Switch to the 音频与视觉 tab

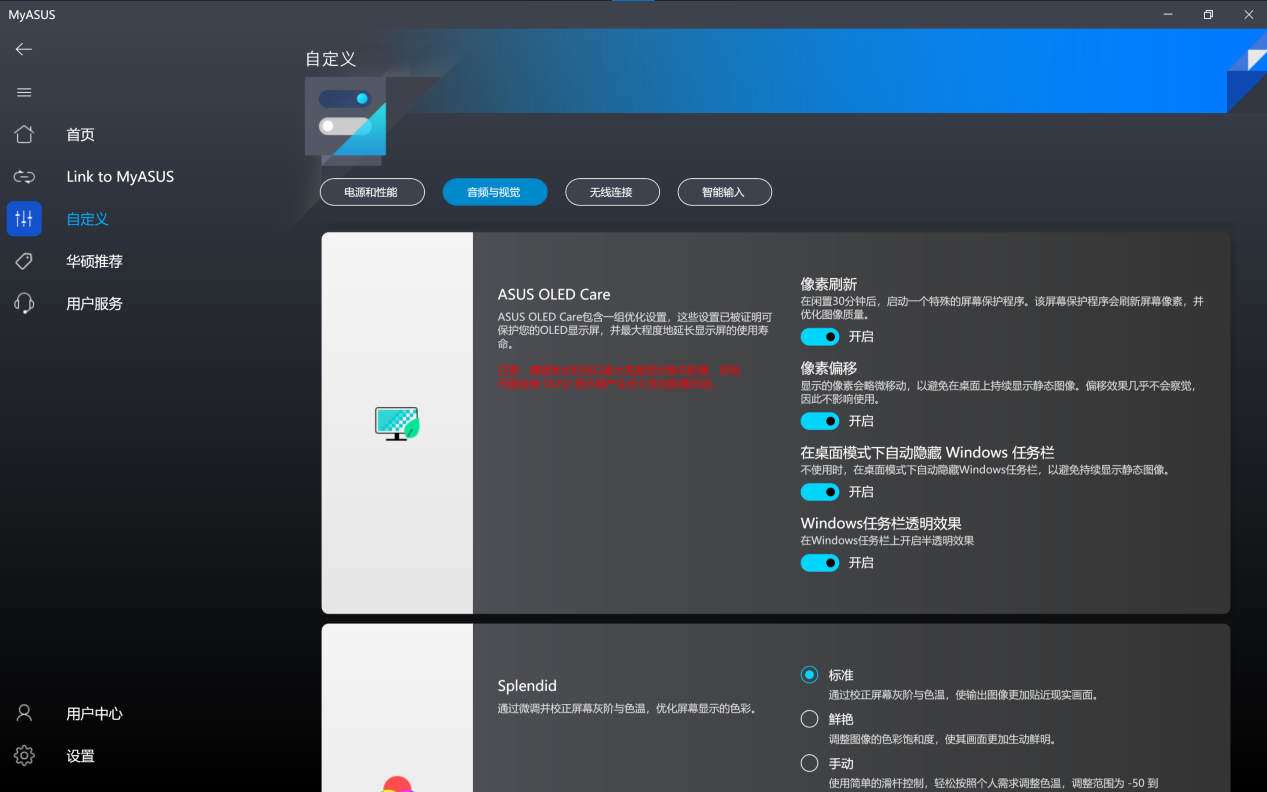495,192
